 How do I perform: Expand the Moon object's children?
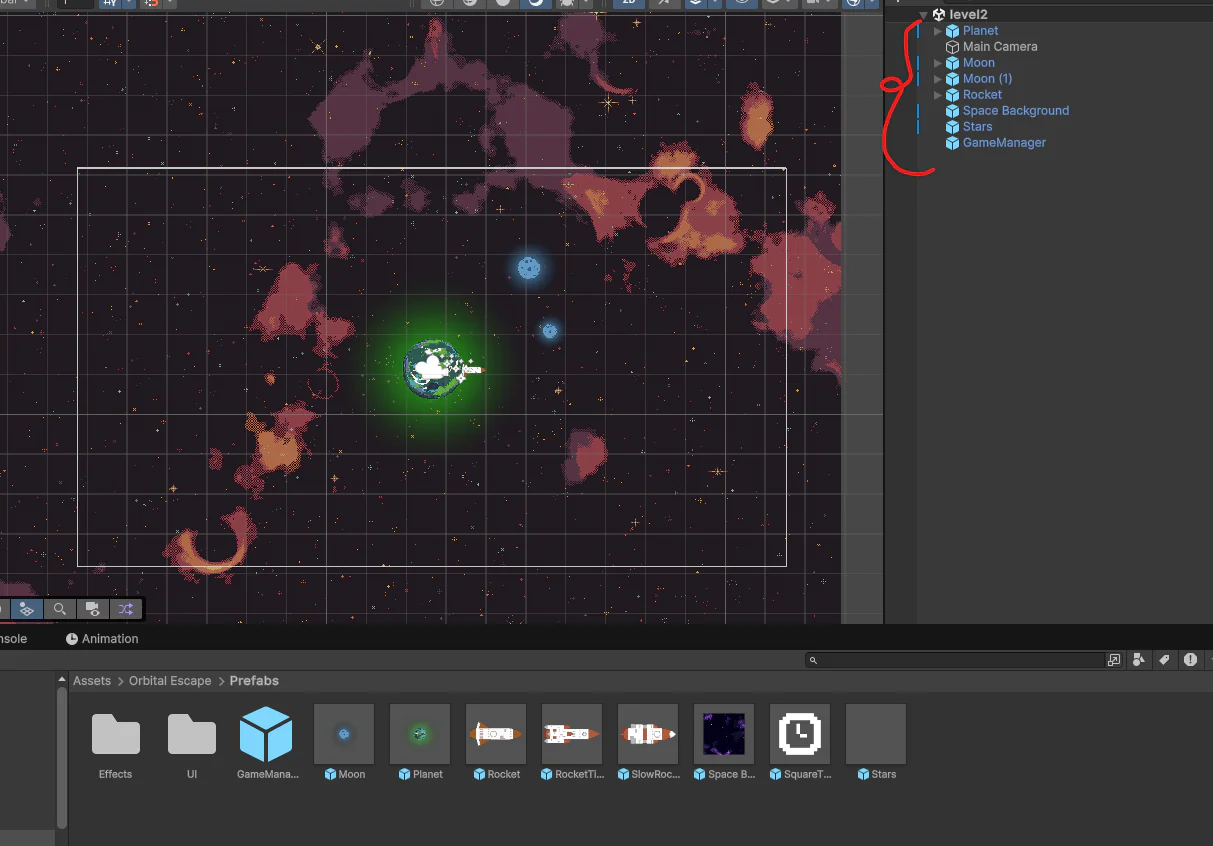(x=938, y=63)
